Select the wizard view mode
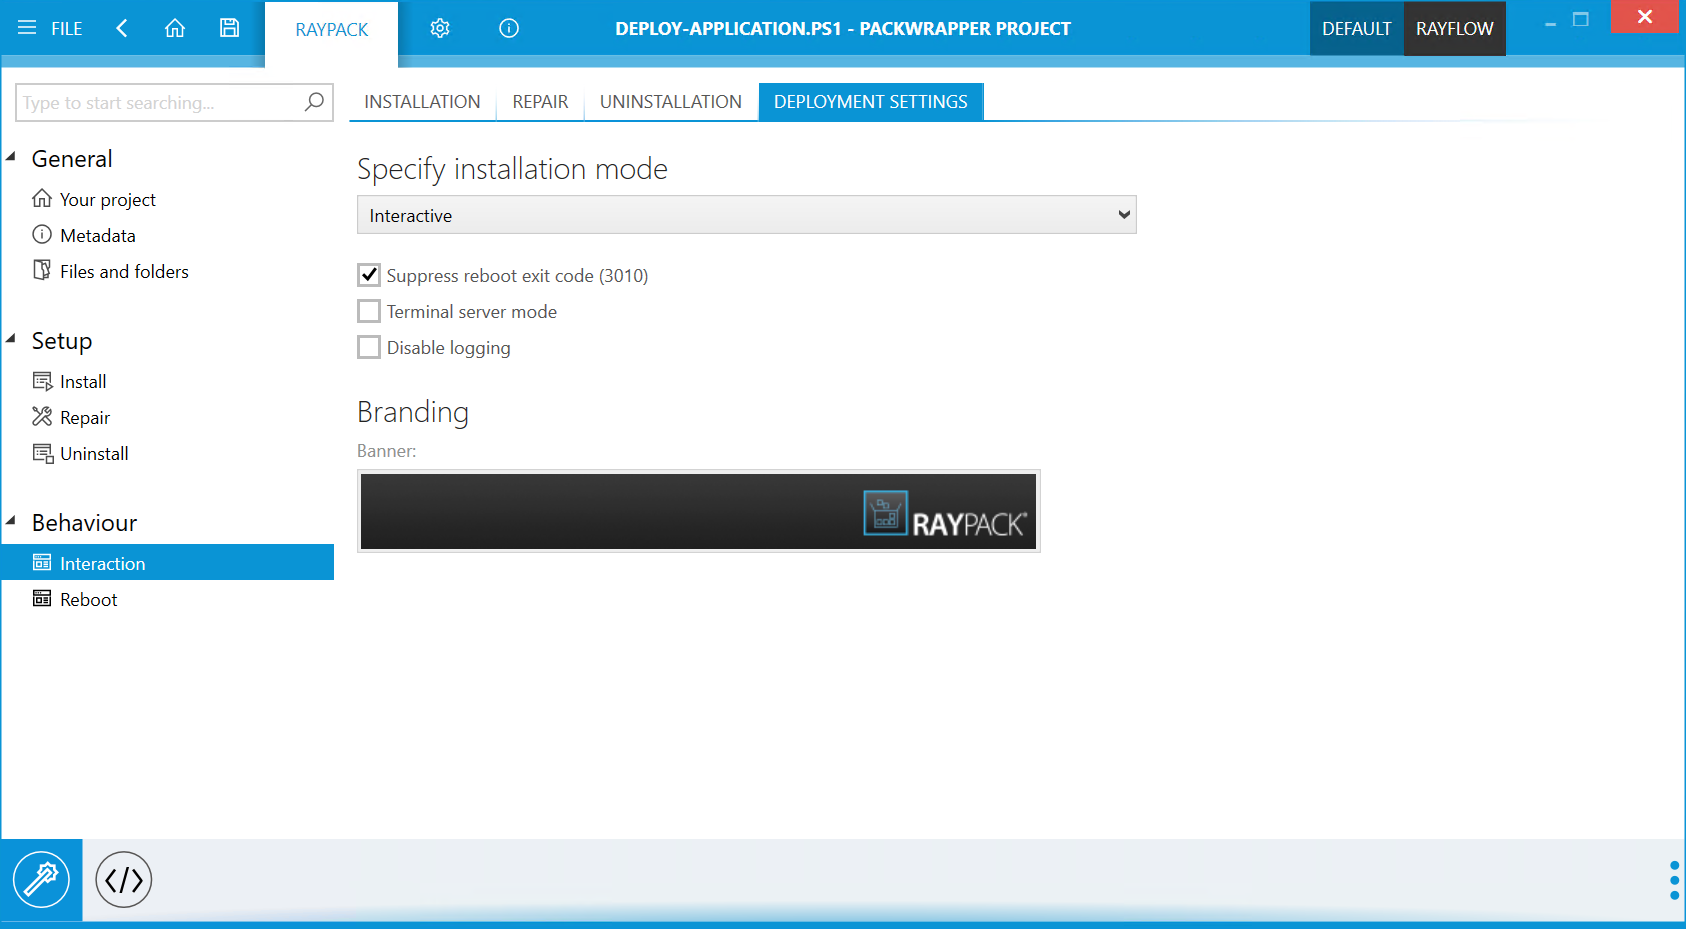This screenshot has width=1686, height=929. pos(42,879)
